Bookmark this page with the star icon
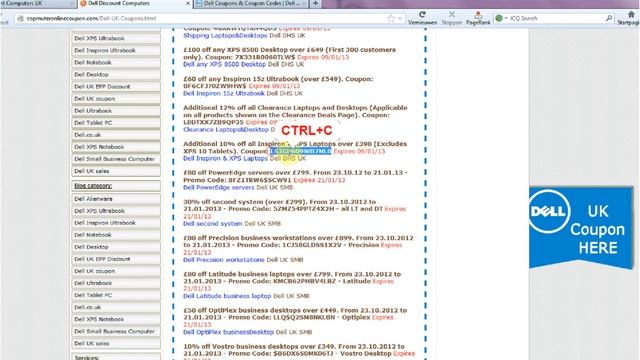The width and height of the screenshot is (640, 360). [x=391, y=18]
